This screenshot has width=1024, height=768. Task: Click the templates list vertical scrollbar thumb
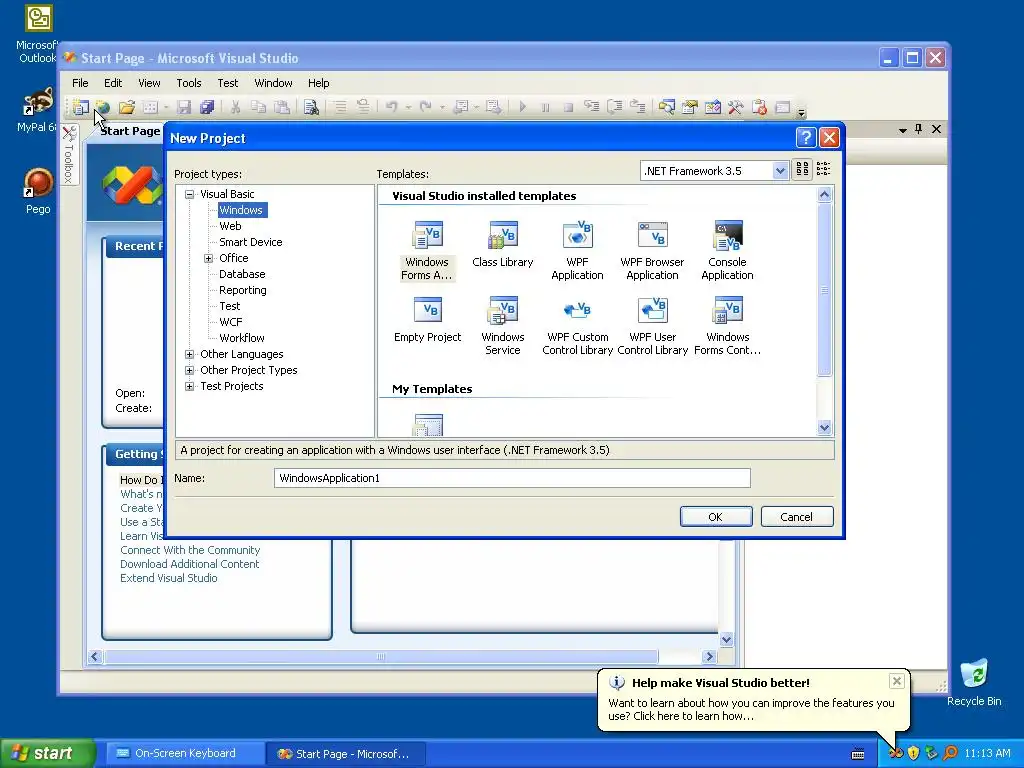pos(824,290)
